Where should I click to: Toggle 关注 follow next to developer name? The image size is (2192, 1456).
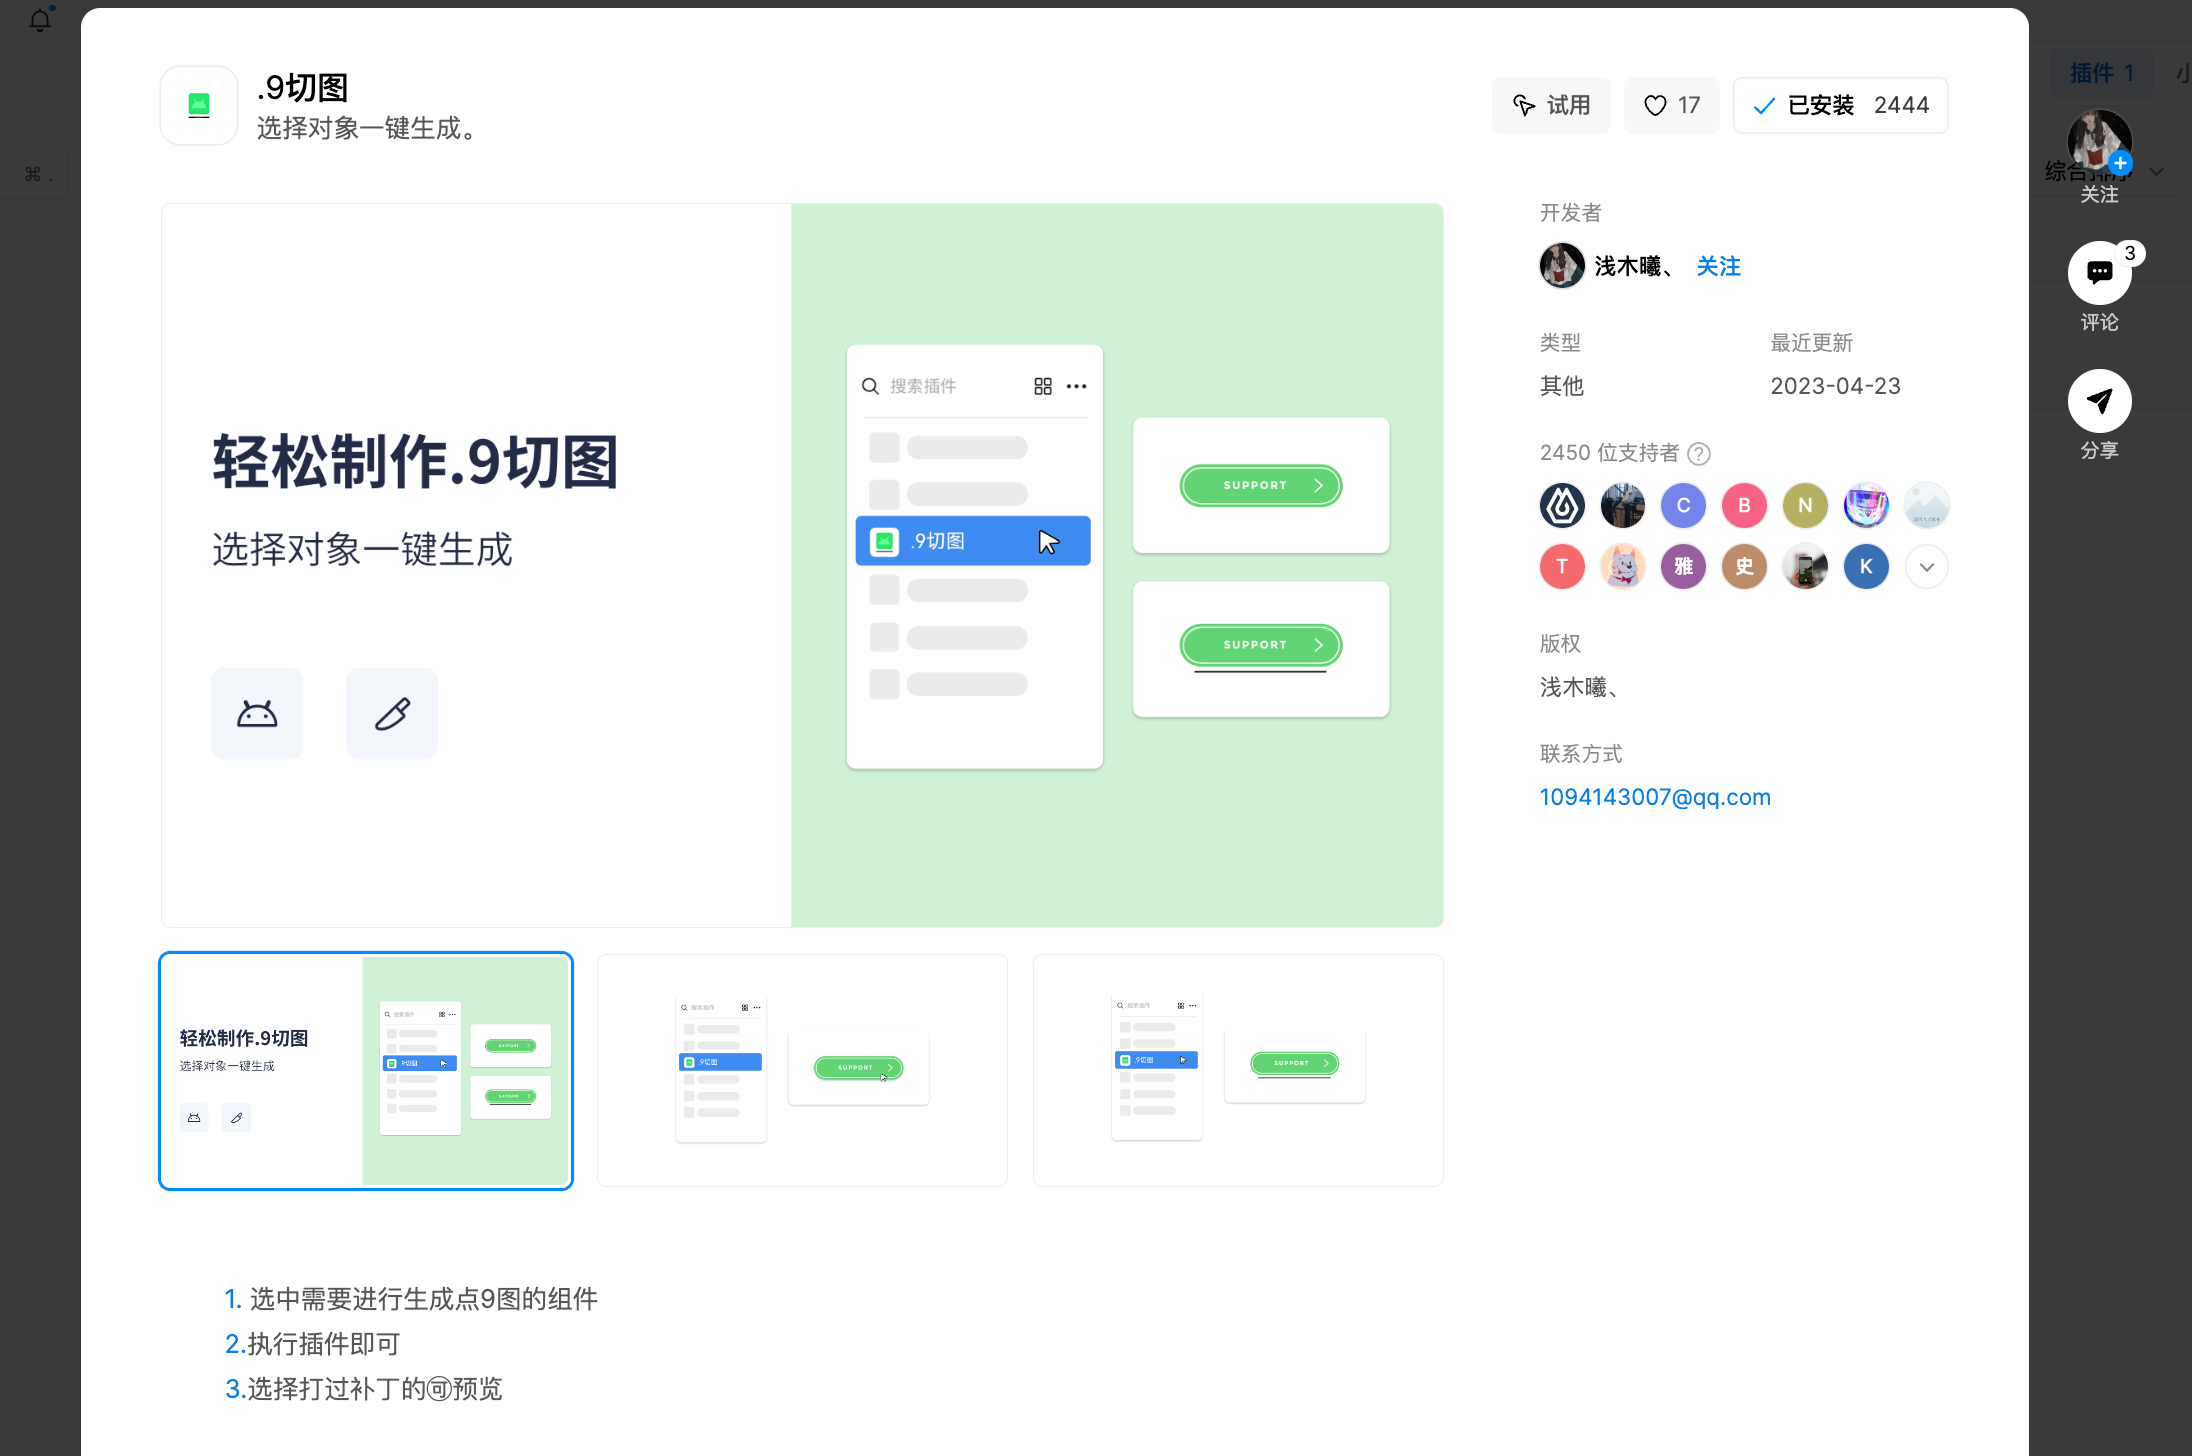pyautogui.click(x=1718, y=266)
